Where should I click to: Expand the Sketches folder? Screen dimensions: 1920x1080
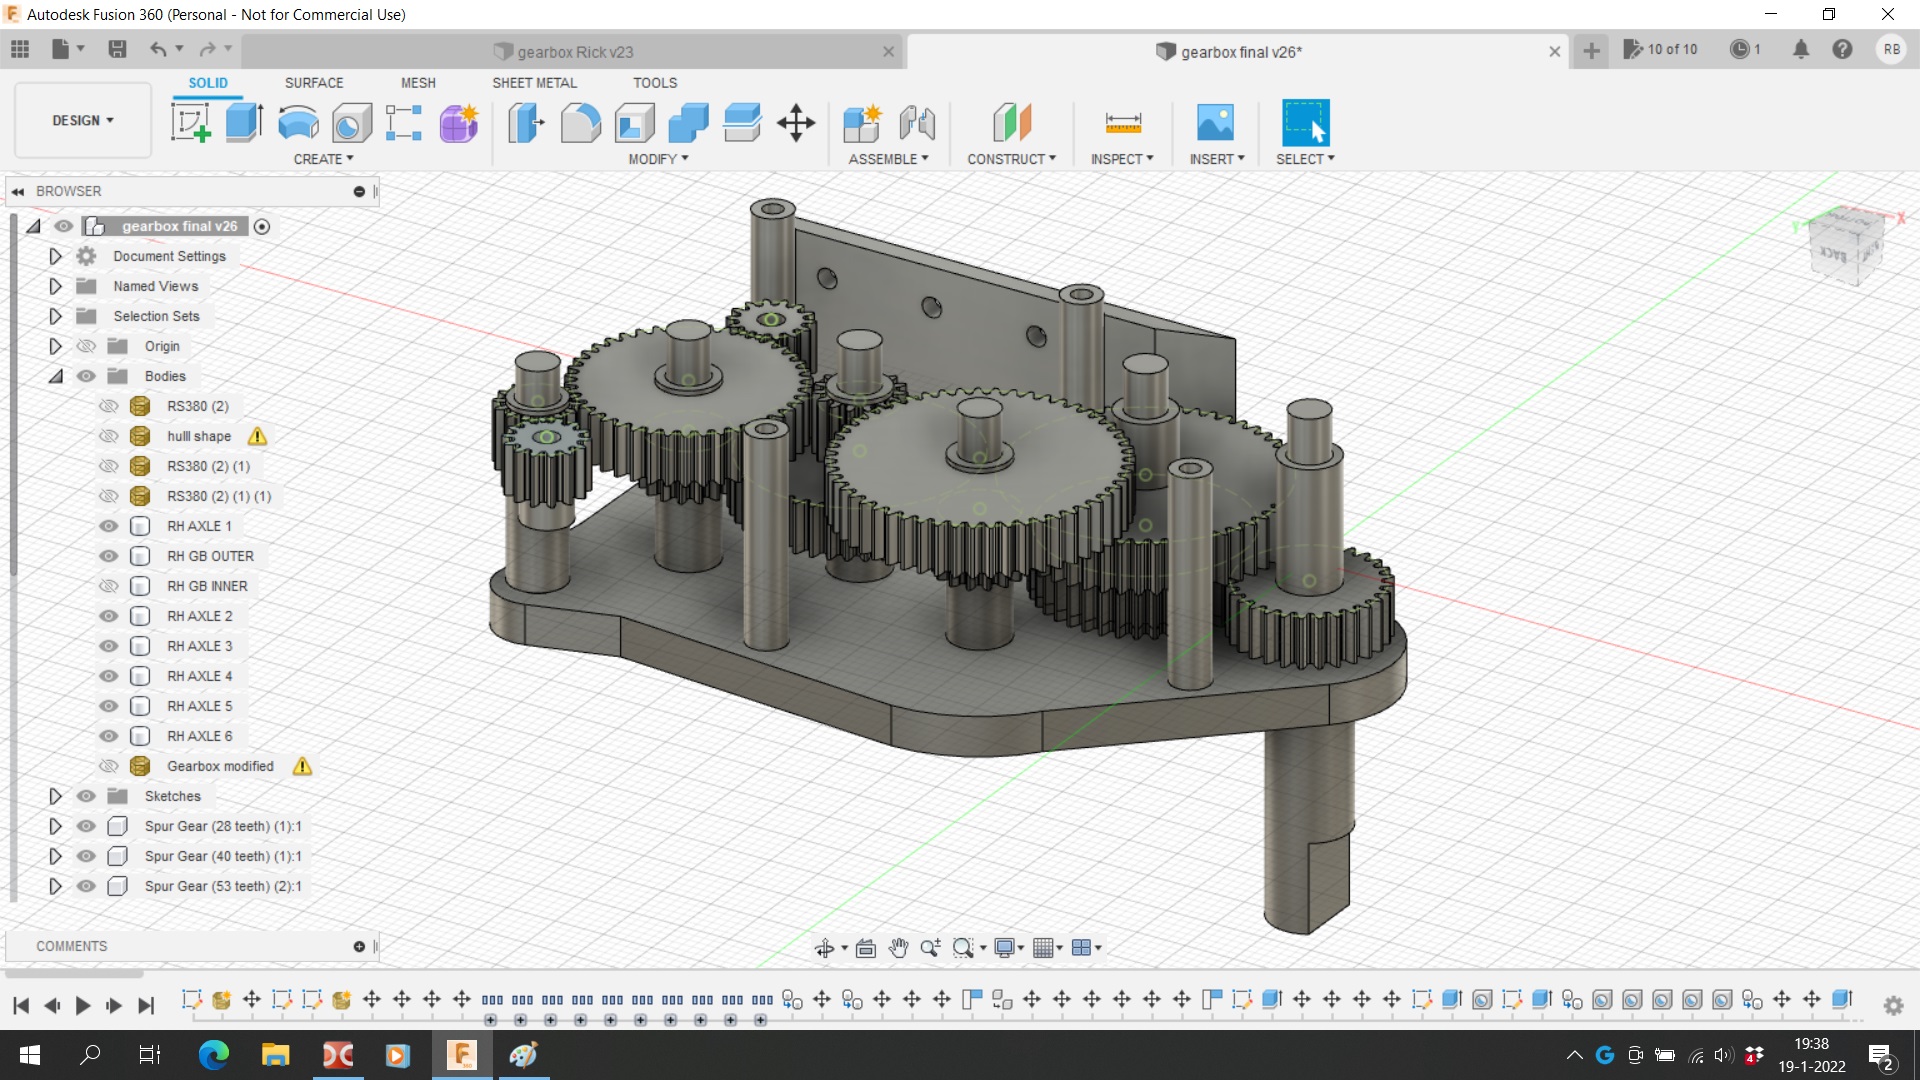point(55,796)
